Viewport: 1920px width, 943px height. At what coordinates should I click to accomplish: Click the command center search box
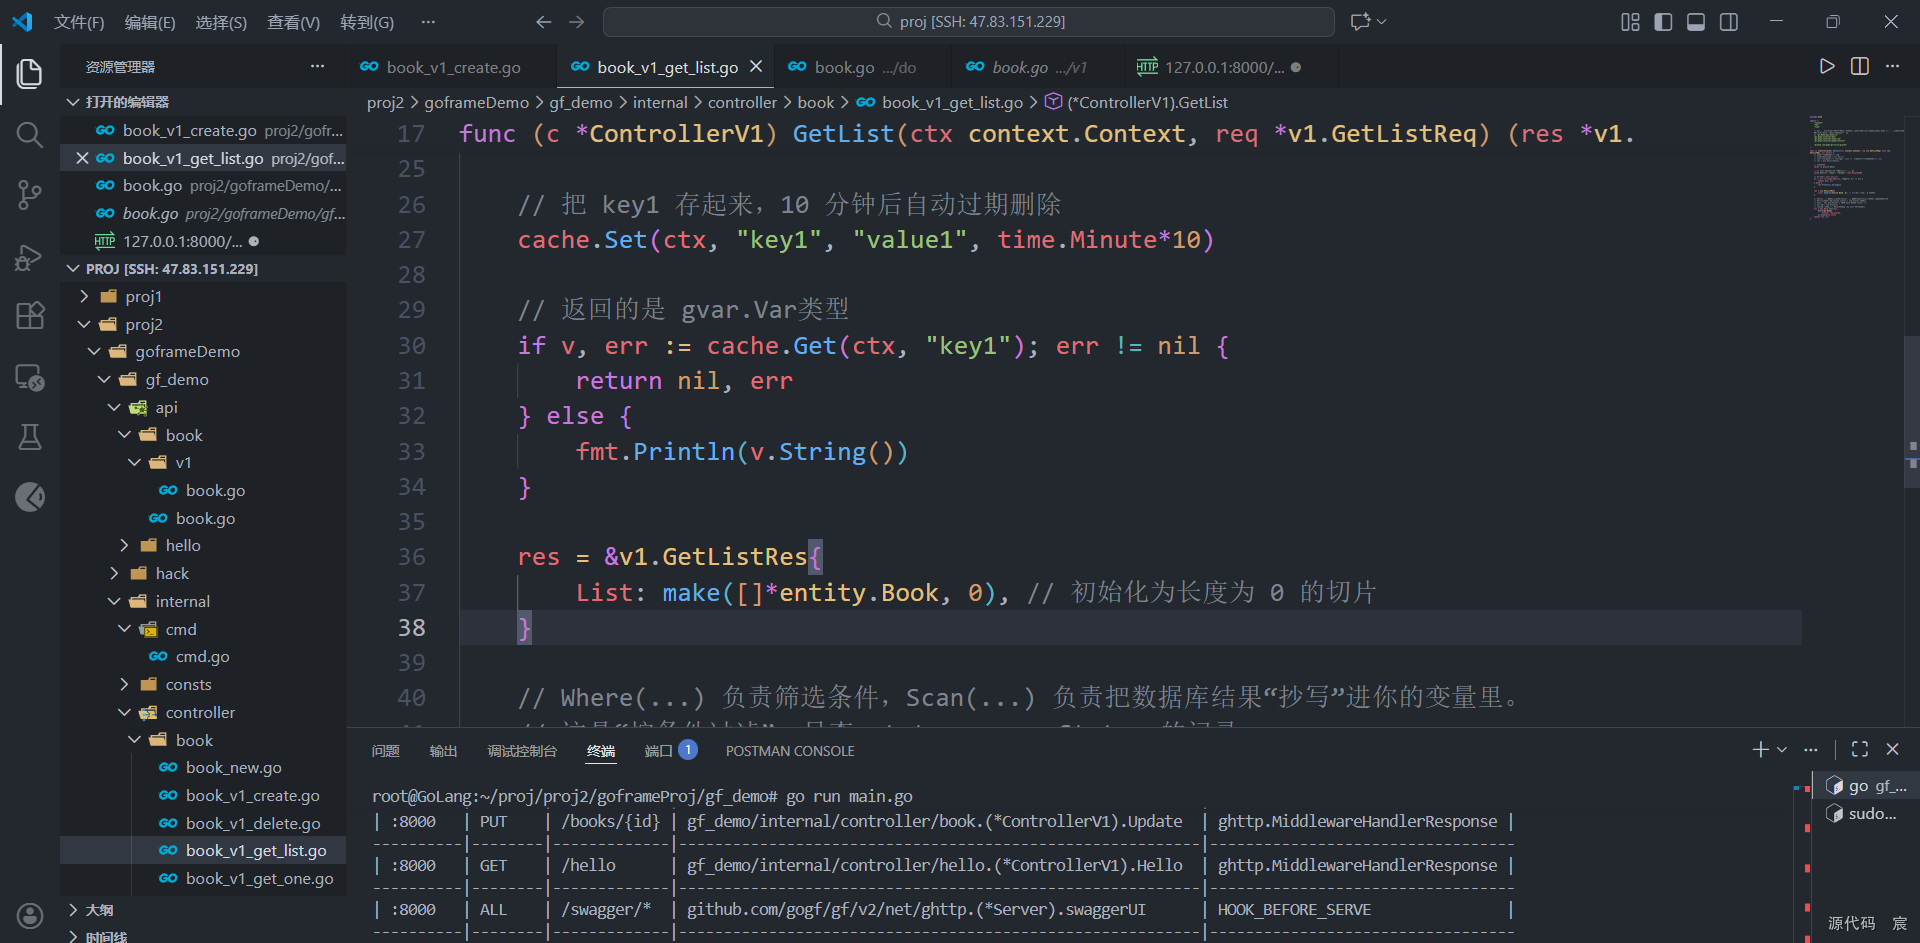pyautogui.click(x=969, y=22)
